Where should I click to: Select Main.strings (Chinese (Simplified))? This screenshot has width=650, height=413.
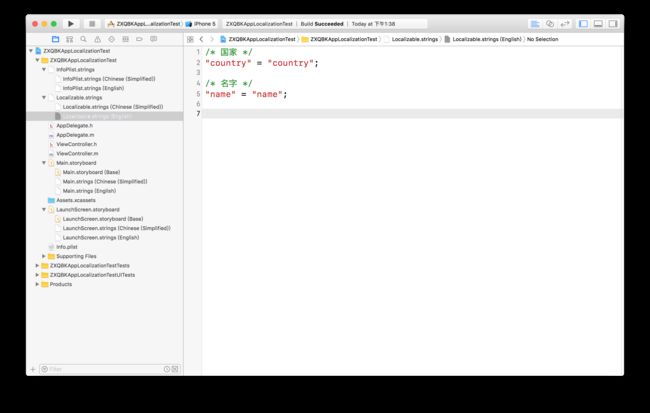pos(105,181)
